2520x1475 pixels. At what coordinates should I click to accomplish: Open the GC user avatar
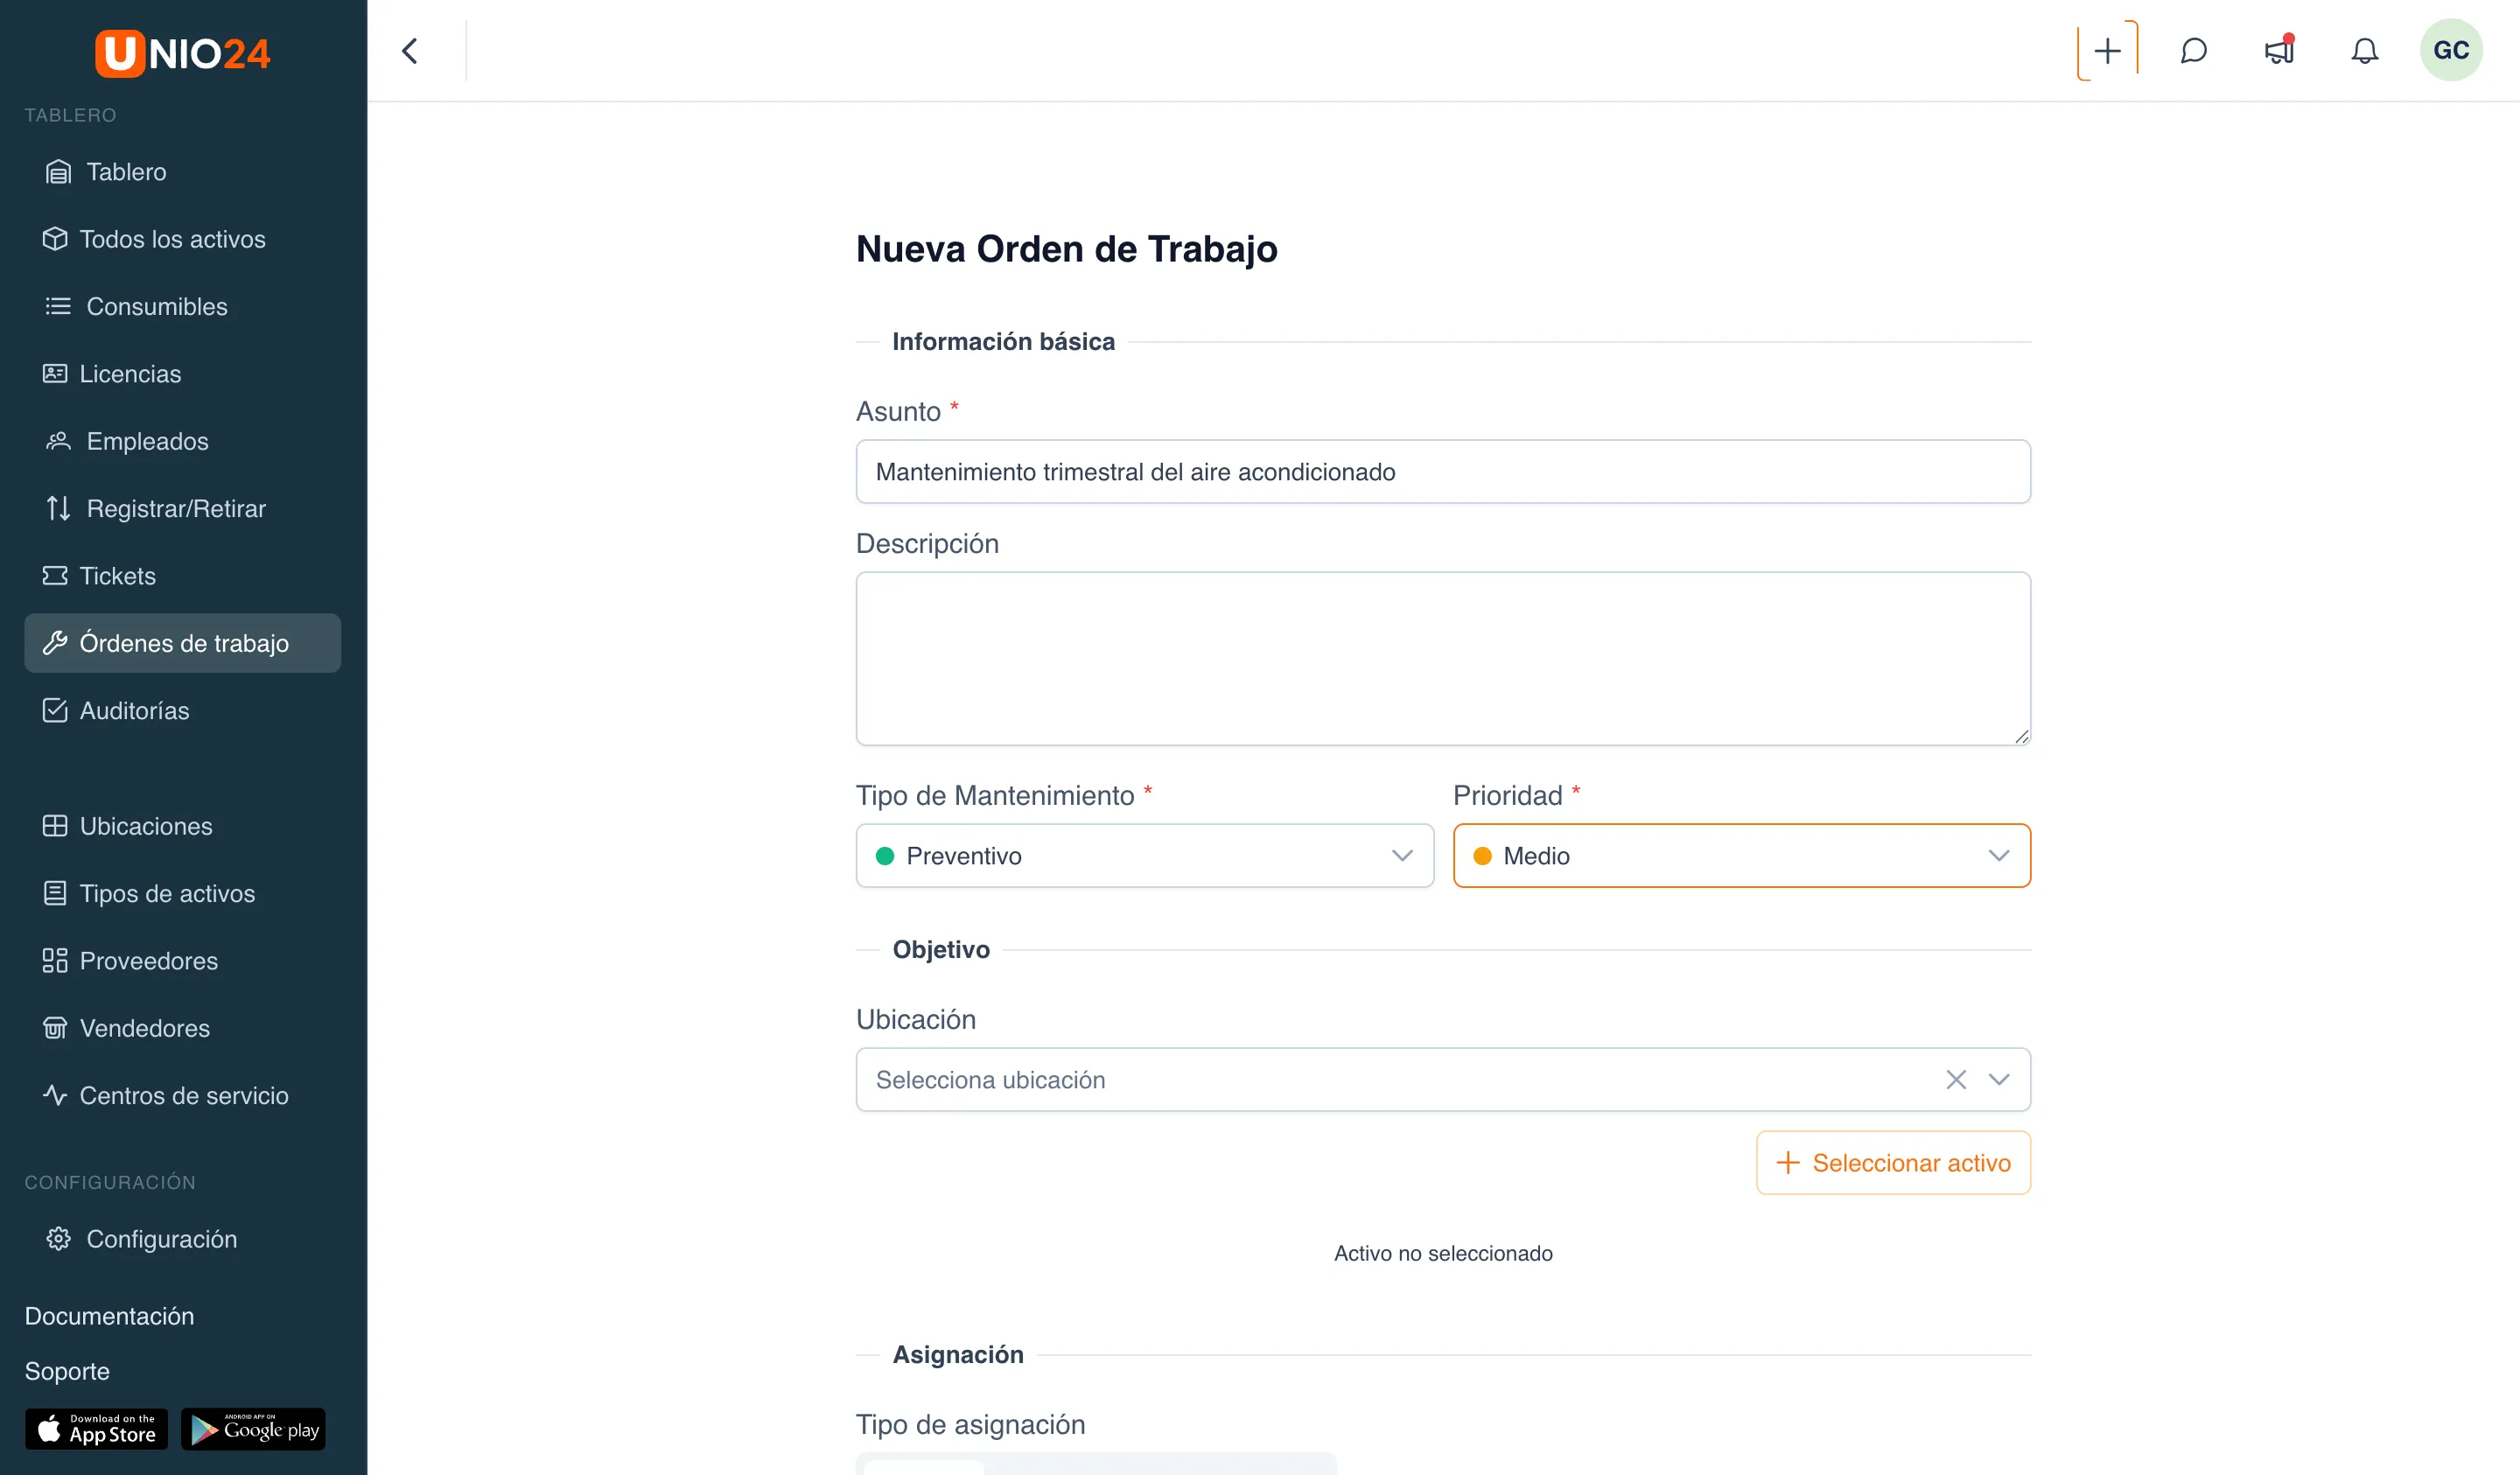coord(2451,50)
